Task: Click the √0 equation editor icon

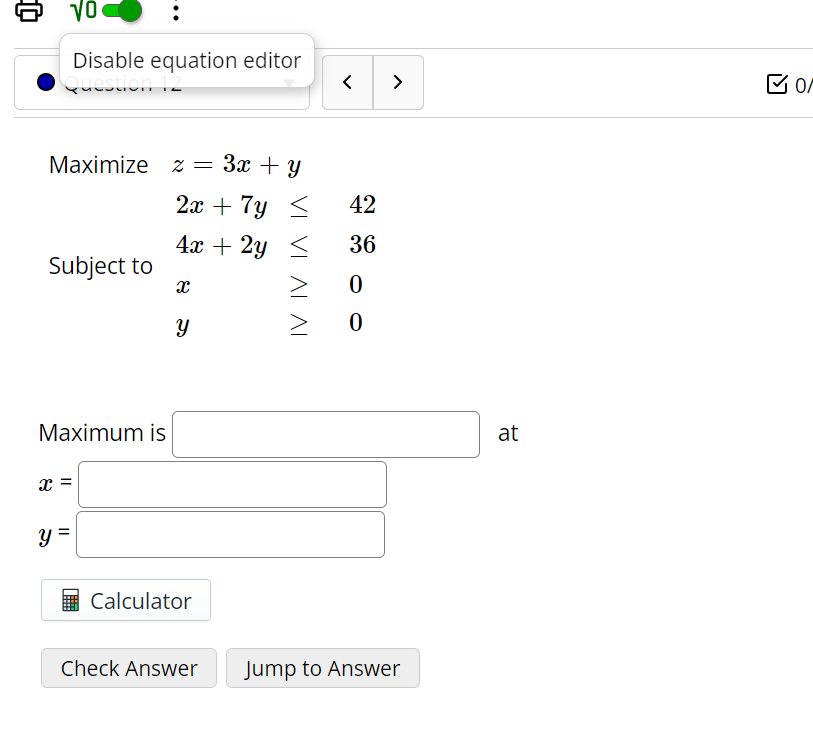Action: click(x=82, y=11)
